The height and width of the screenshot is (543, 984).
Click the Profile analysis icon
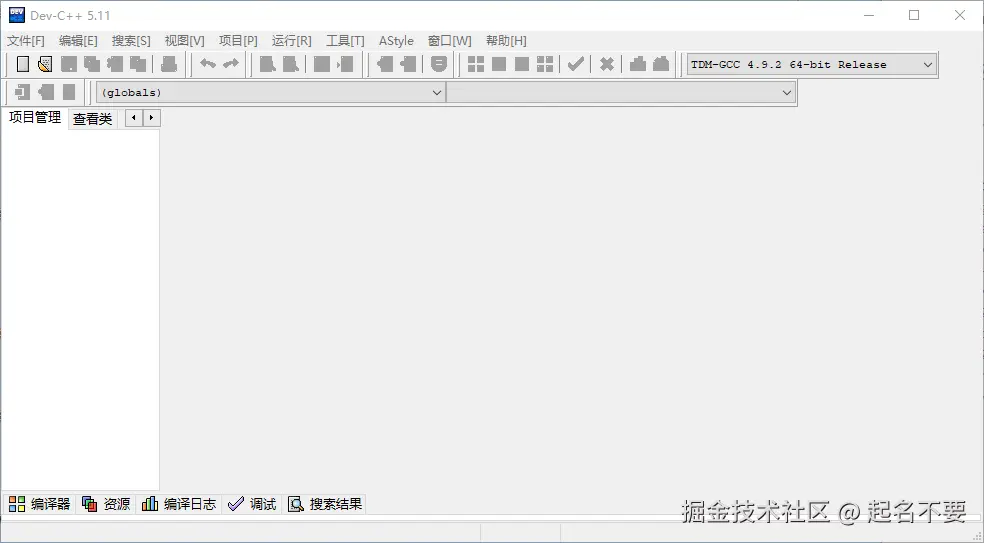pos(638,64)
